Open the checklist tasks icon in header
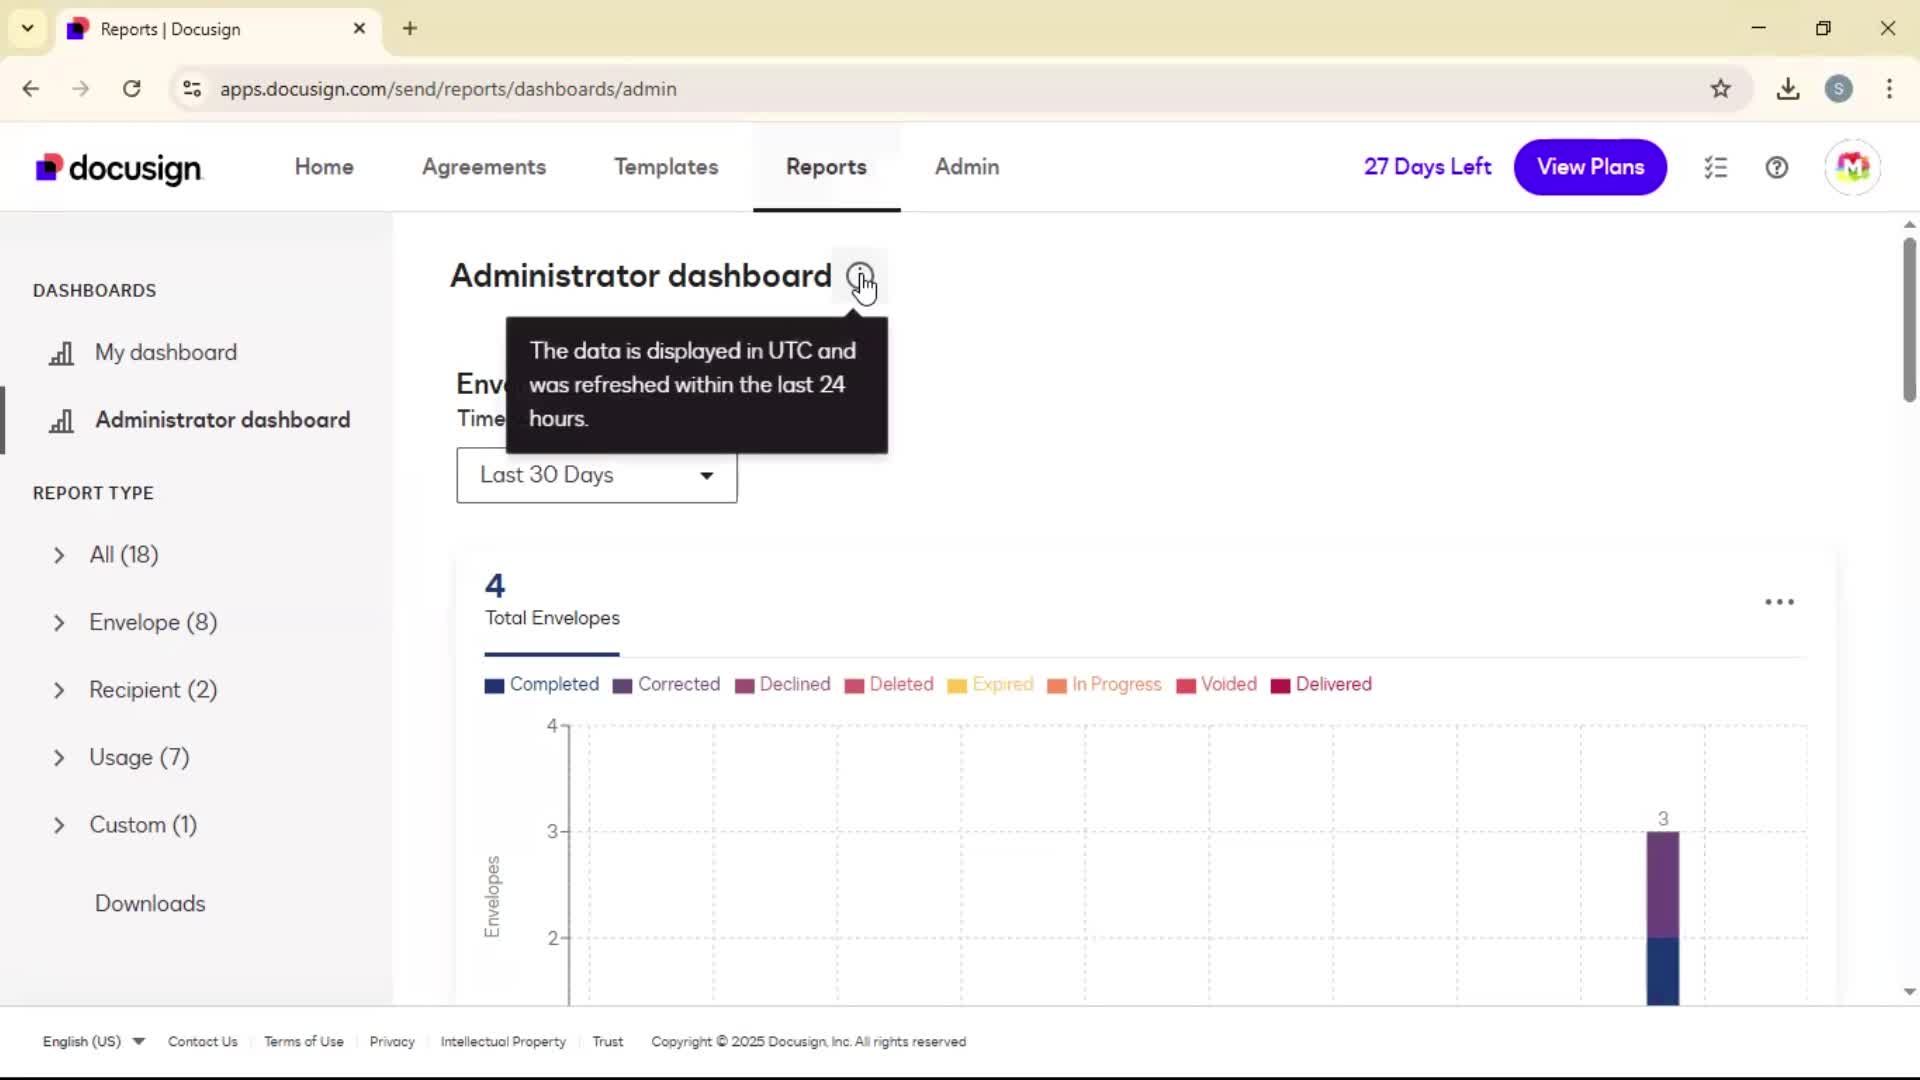1920x1080 pixels. (1716, 167)
